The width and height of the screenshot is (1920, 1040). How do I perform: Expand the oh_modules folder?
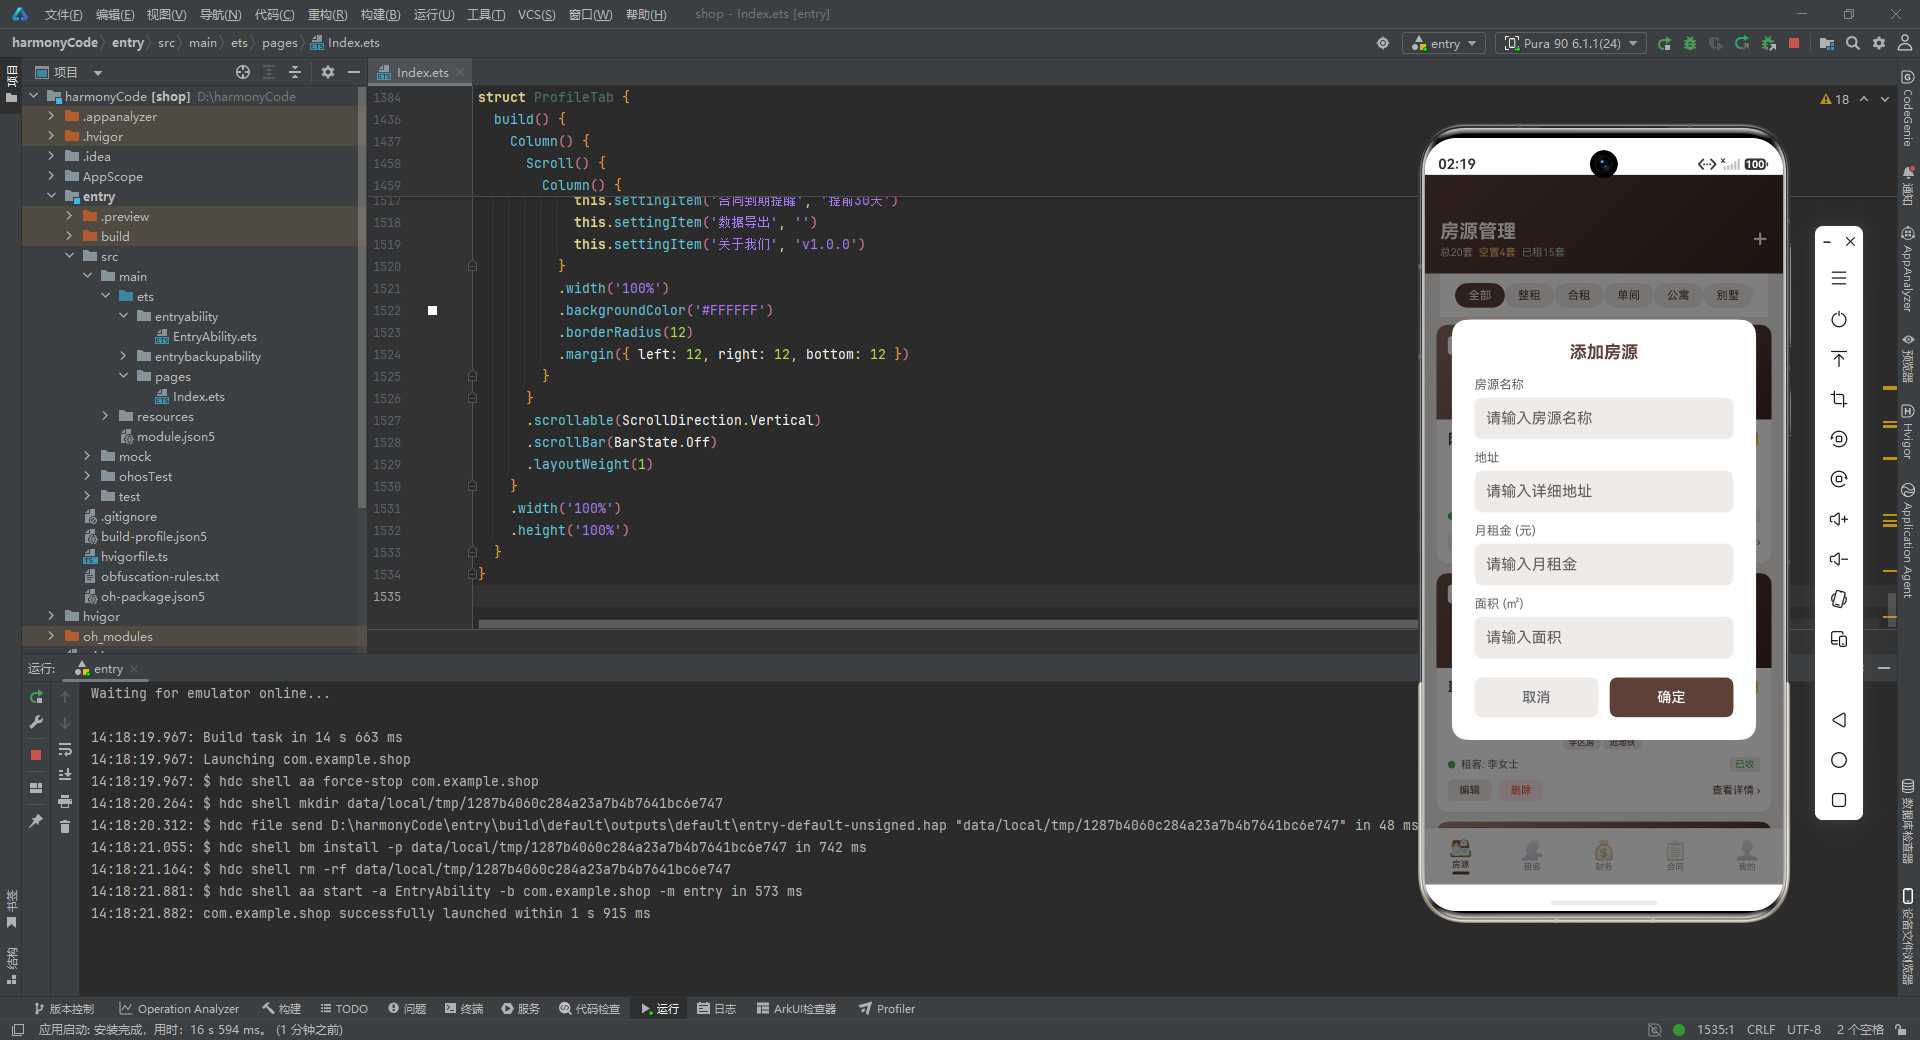tap(51, 636)
